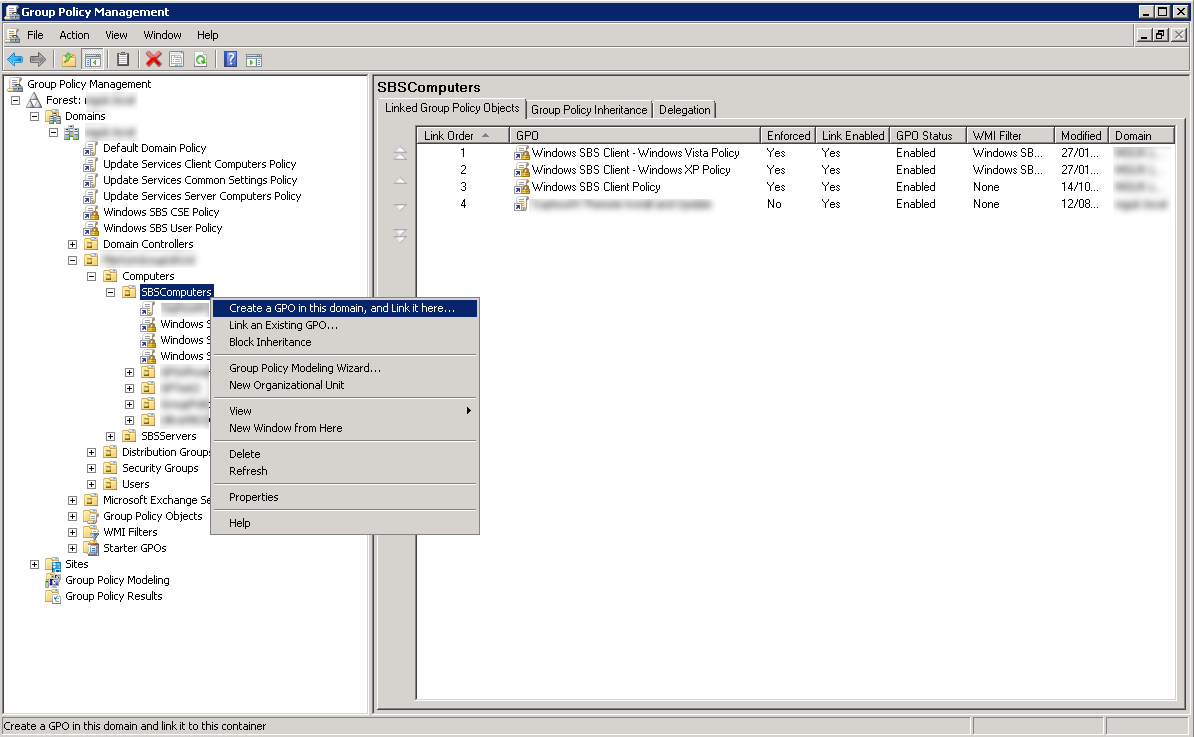Viewport: 1194px width, 737px height.
Task: Switch to Group Policy Inheritance tab
Action: coord(589,110)
